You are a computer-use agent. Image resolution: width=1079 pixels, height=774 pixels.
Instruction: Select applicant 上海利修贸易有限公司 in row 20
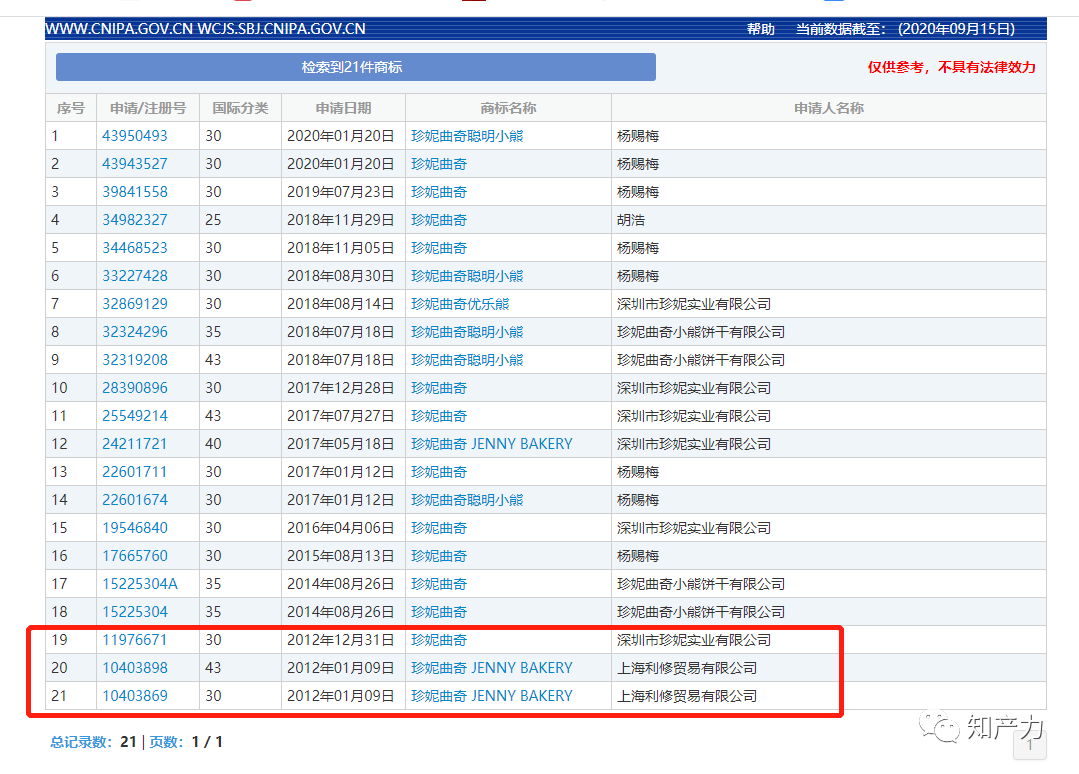(x=687, y=667)
